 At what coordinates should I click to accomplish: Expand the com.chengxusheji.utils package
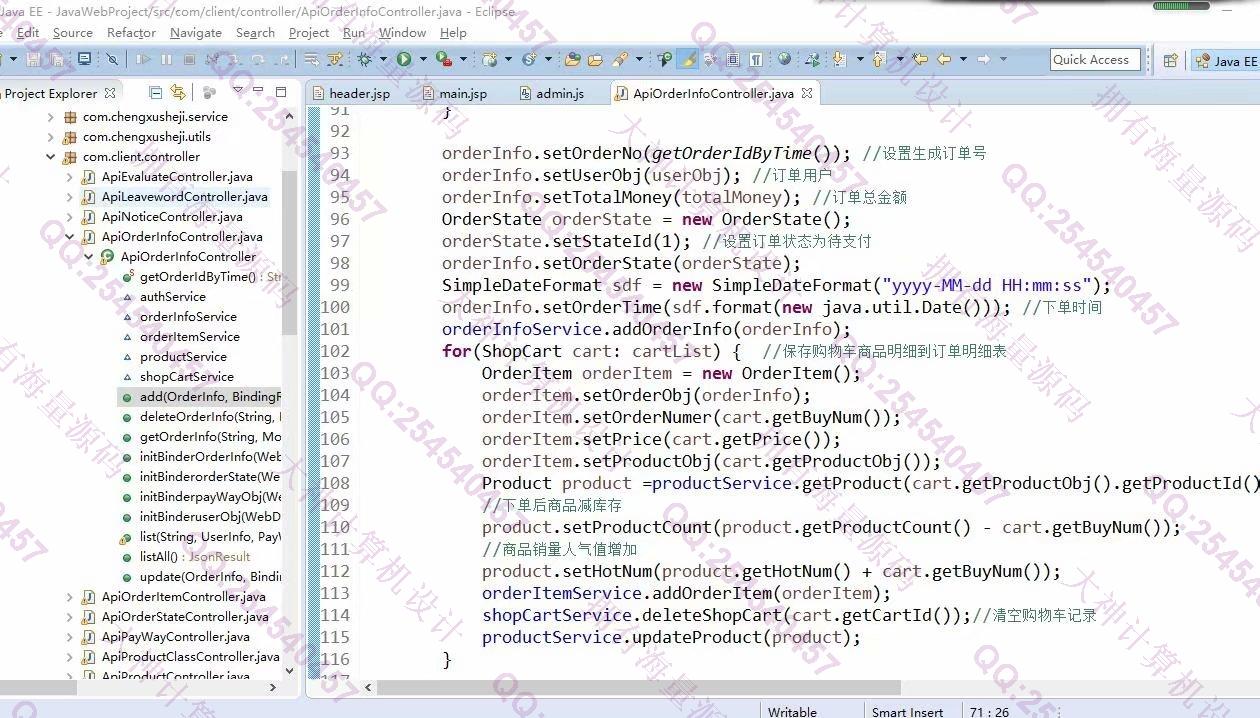coord(51,137)
